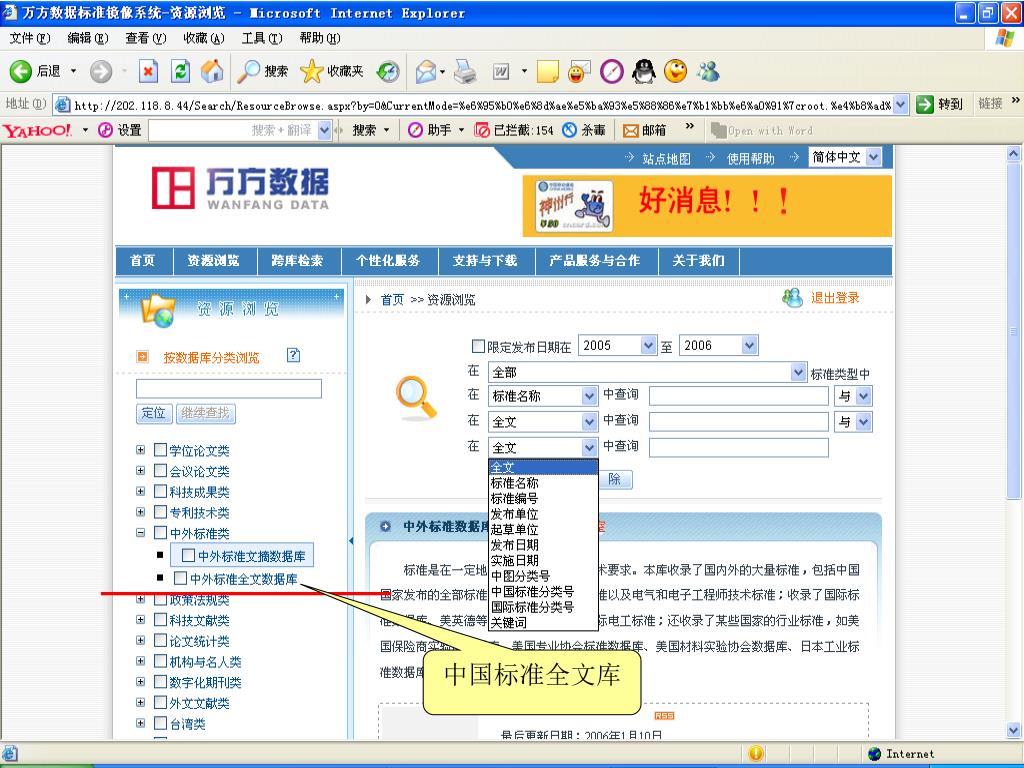Screen dimensions: 1024x768
Task: Check the 会议论文类 checkbox
Action: click(161, 470)
